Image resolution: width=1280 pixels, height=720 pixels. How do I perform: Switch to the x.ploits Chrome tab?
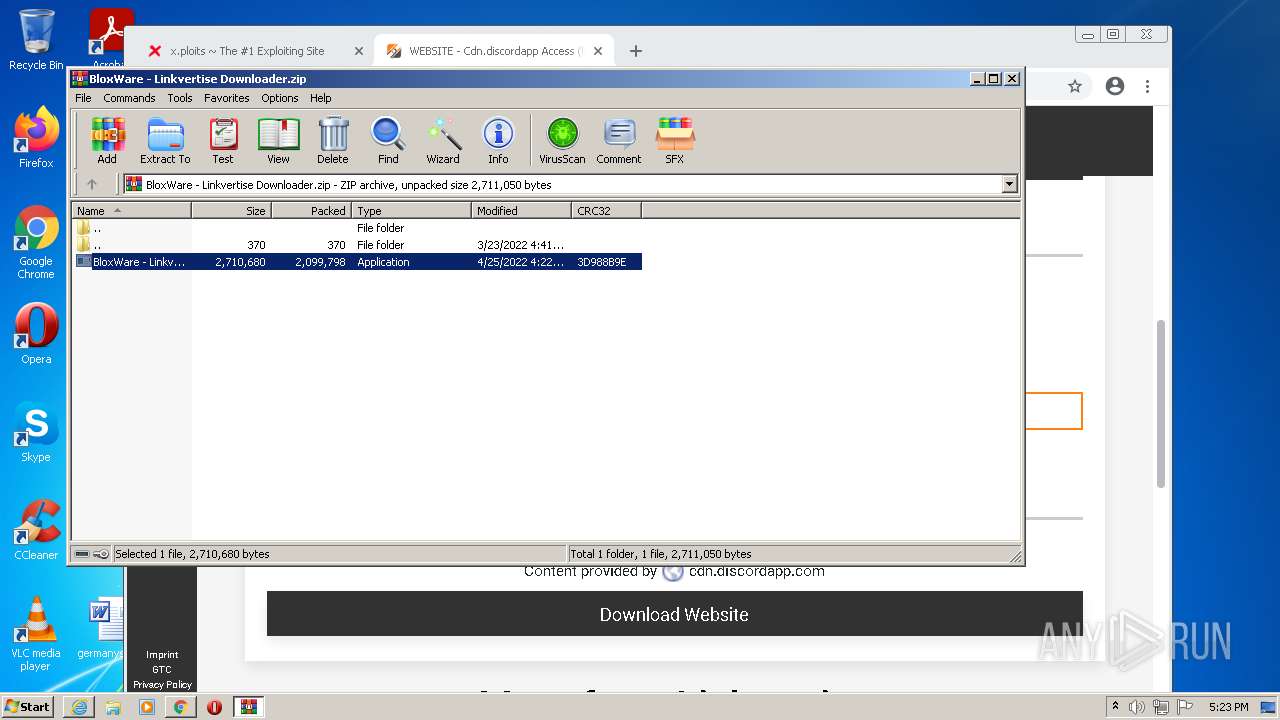tap(245, 51)
